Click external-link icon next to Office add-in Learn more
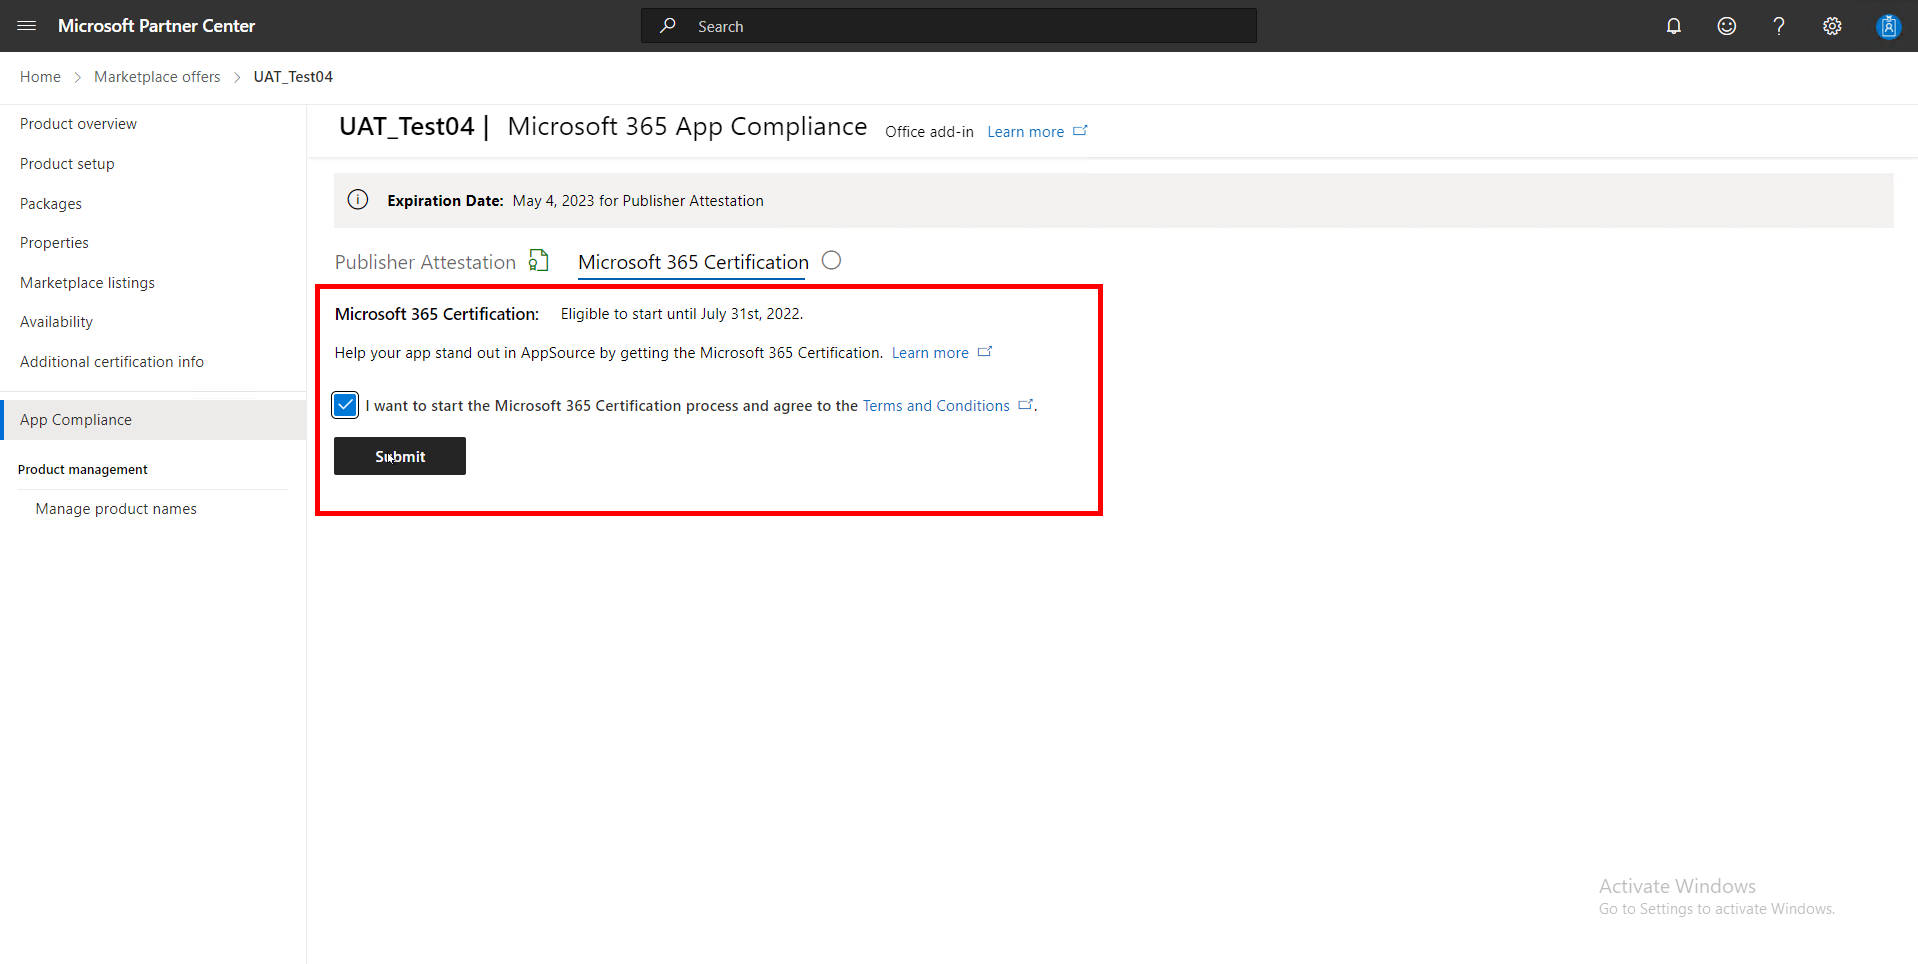The width and height of the screenshot is (1918, 964). (1080, 131)
